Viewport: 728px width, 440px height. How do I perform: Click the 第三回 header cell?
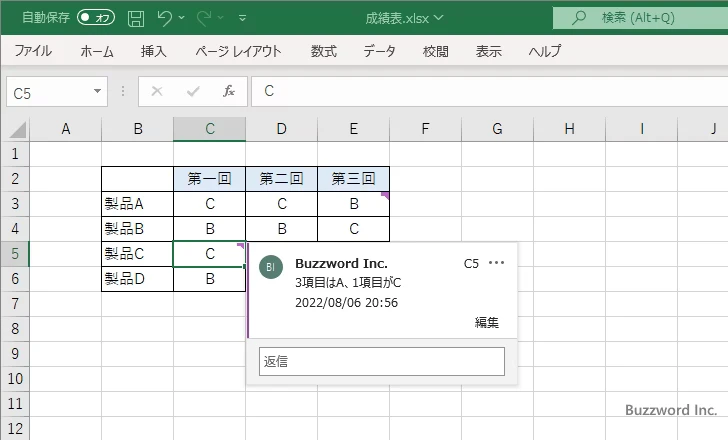(x=353, y=179)
